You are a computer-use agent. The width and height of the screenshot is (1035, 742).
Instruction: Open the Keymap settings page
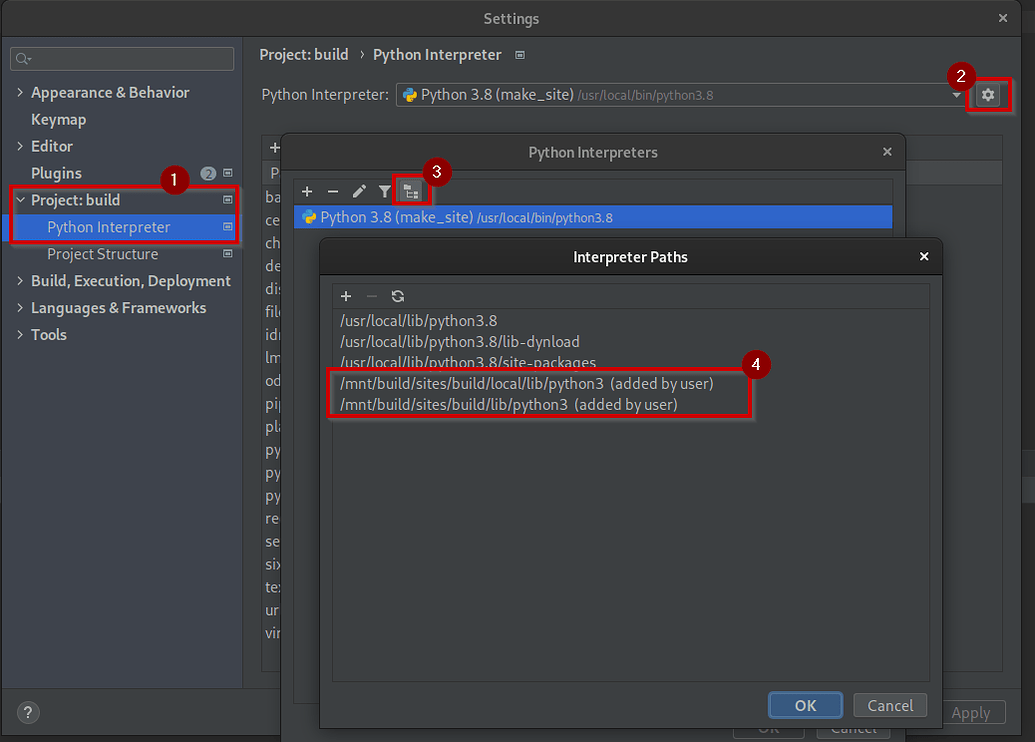point(58,119)
